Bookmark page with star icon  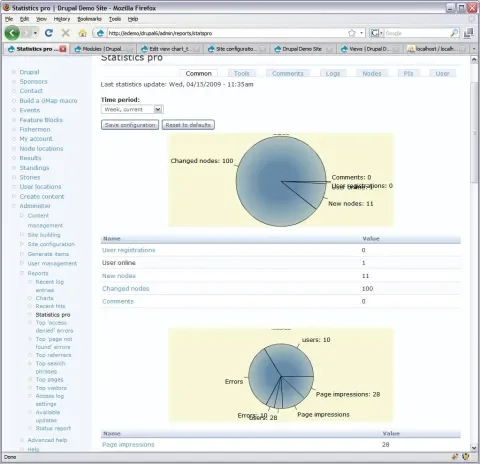click(352, 33)
